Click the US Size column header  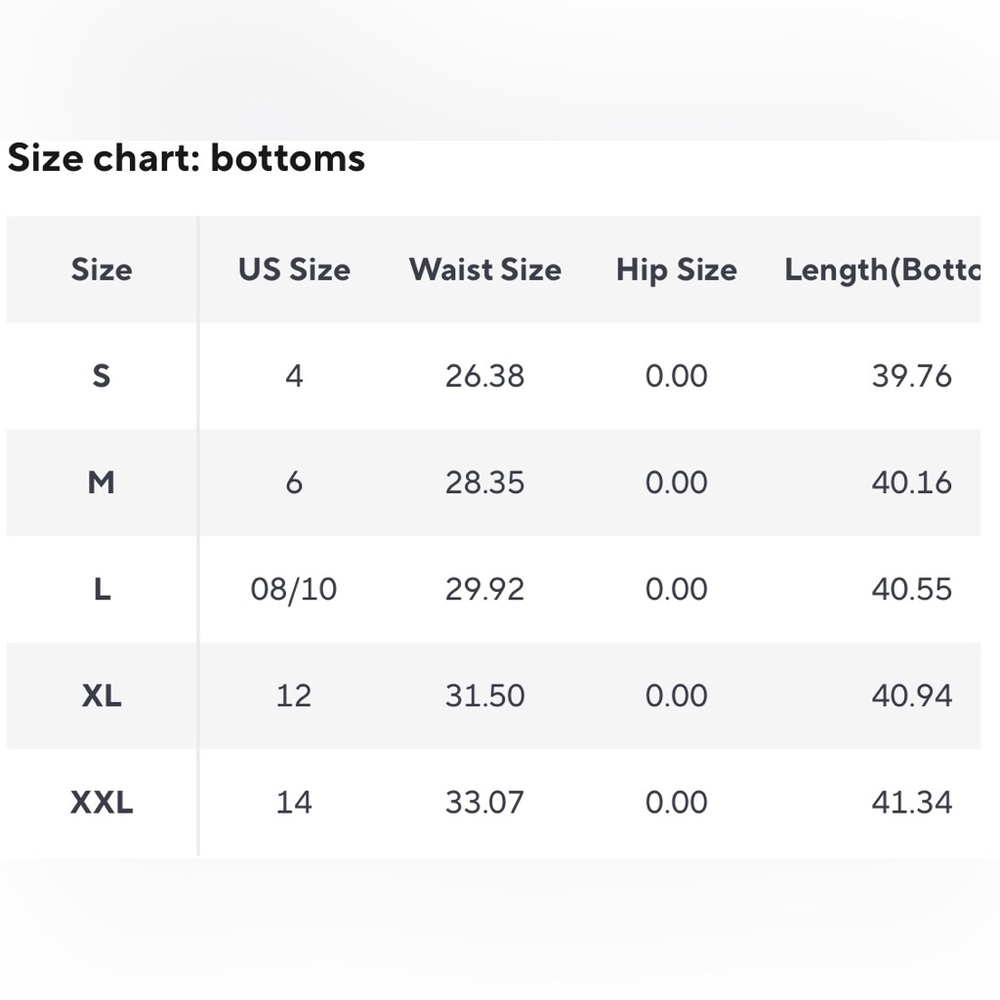[294, 269]
